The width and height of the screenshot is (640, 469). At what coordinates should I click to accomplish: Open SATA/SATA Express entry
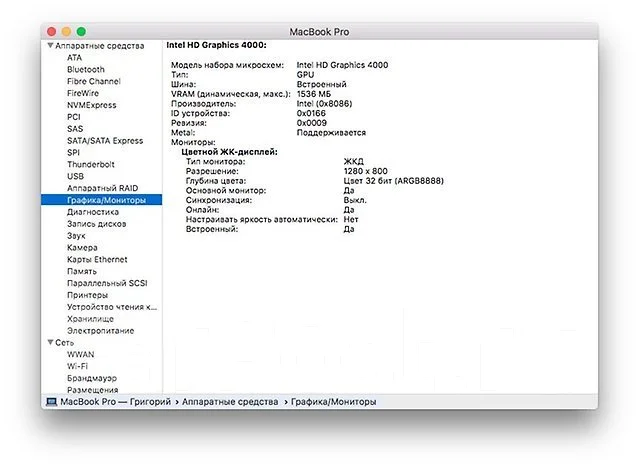(x=105, y=140)
